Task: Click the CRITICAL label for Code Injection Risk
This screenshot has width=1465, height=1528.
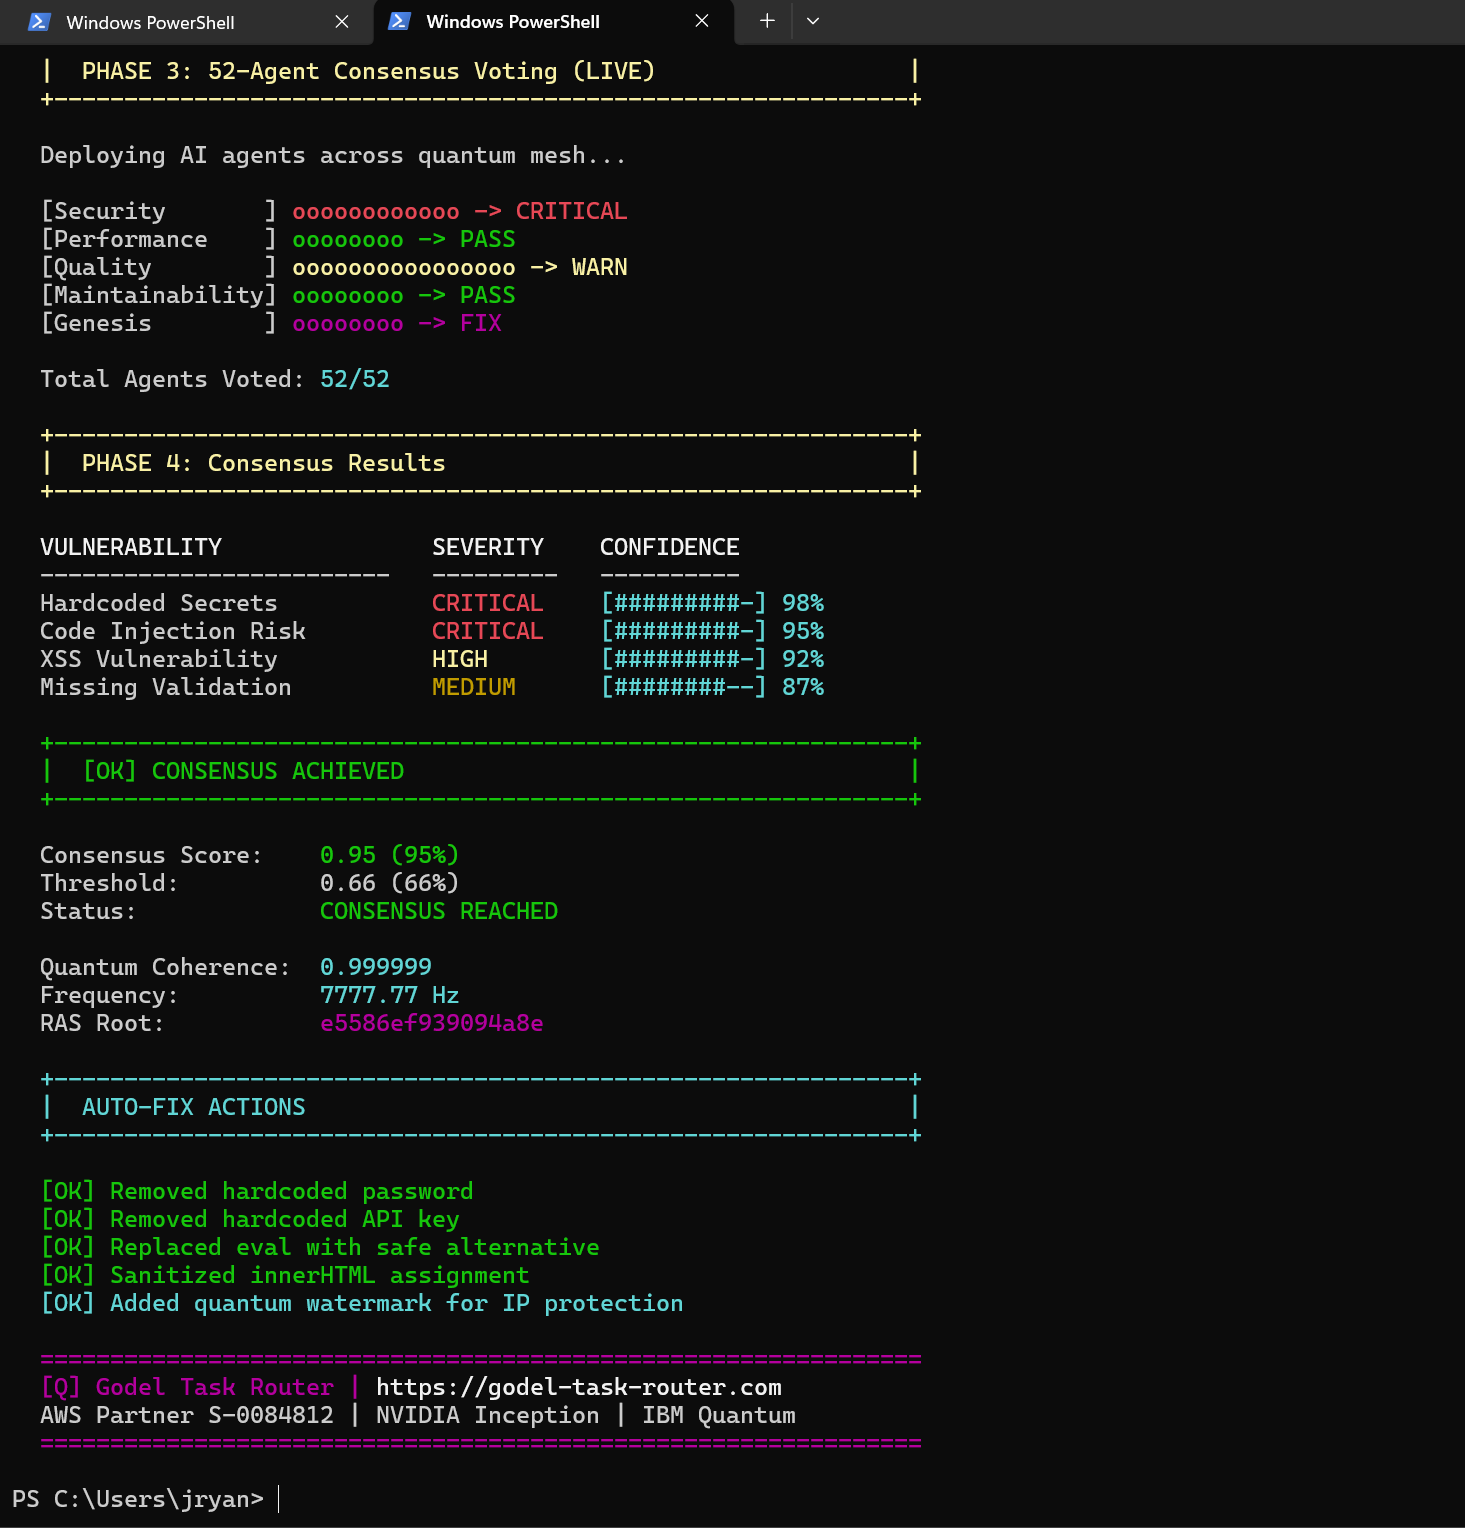Action: point(487,631)
